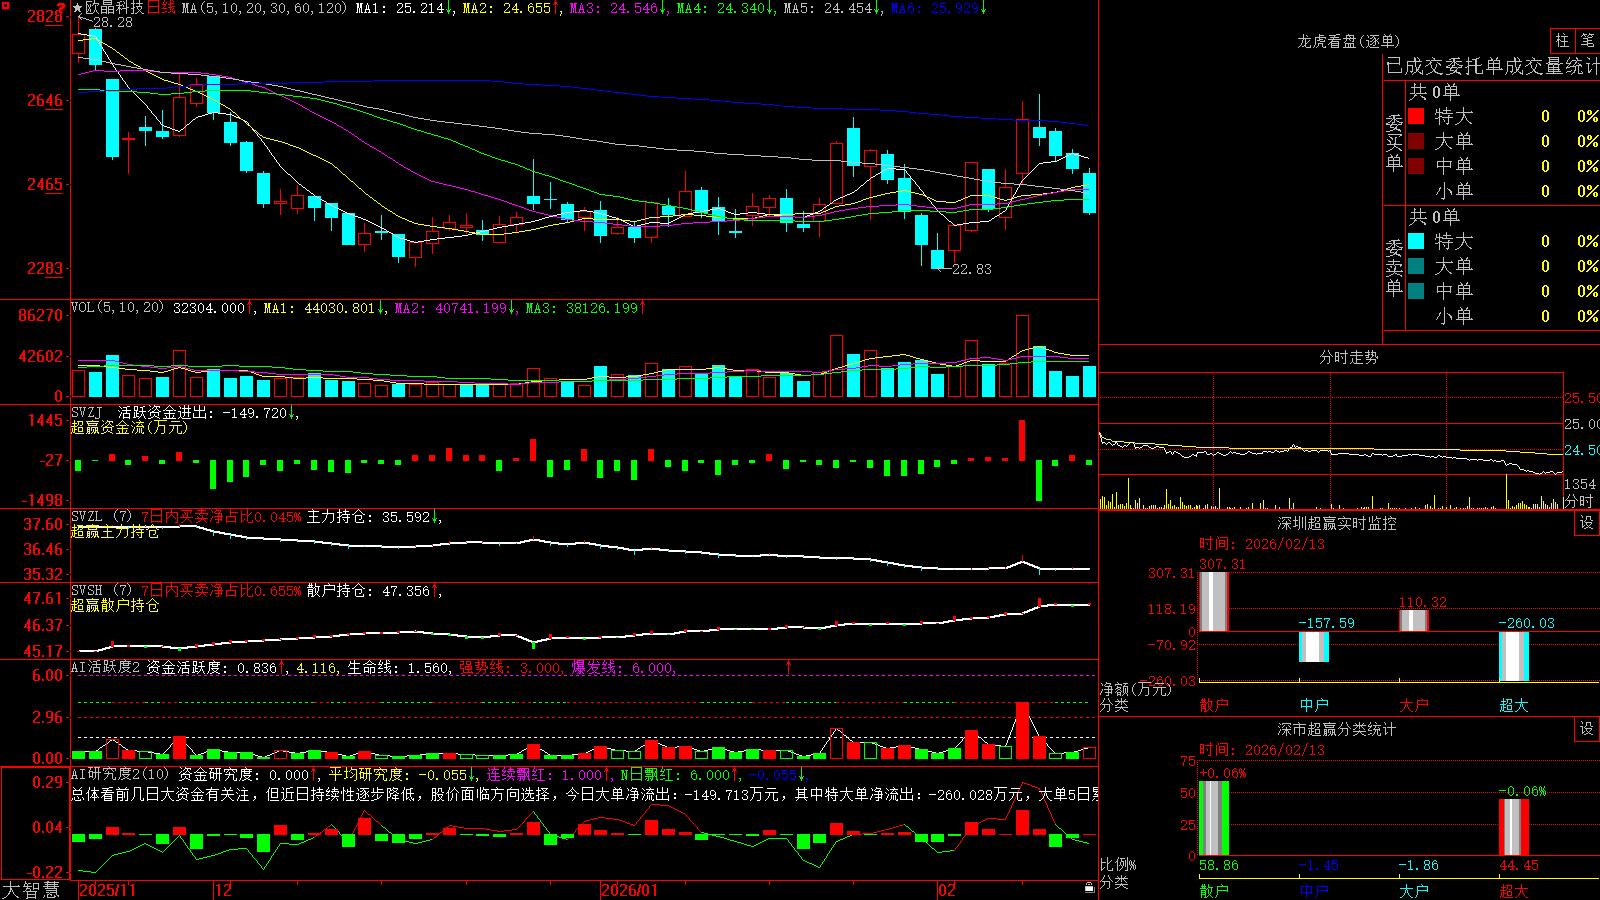Click the star icon beside 欧晶科技

pos(78,8)
